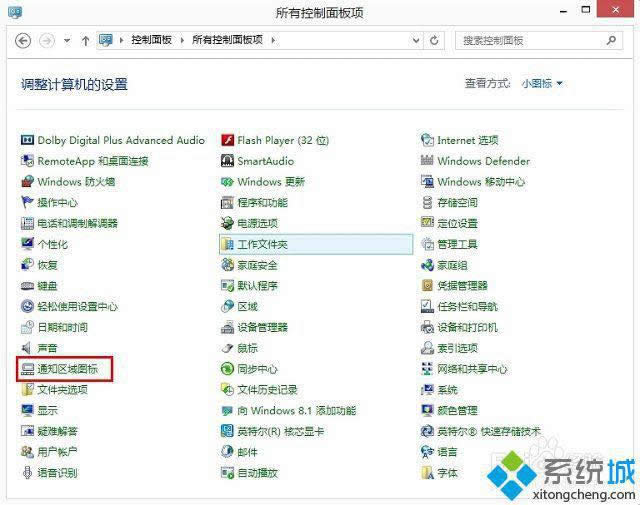Open the Flash Player (32 位) icon
Screen dimensions: 640x505
click(x=227, y=140)
